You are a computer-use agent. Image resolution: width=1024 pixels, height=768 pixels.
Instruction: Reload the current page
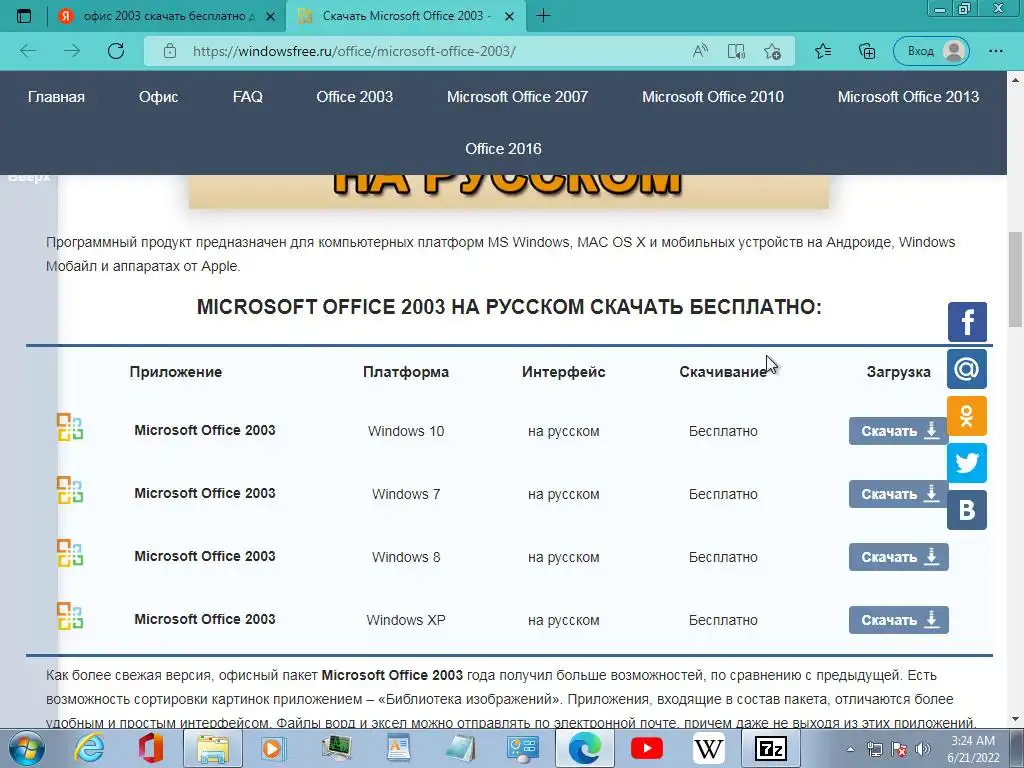(116, 51)
